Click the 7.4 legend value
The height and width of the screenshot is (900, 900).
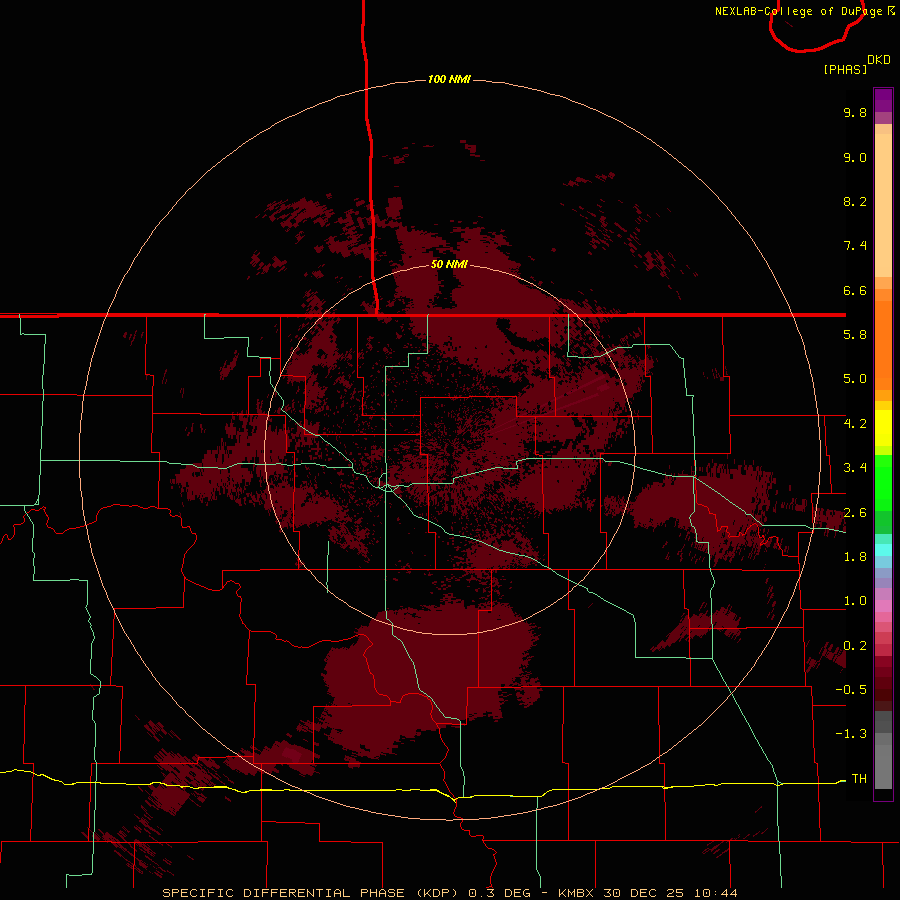[855, 246]
